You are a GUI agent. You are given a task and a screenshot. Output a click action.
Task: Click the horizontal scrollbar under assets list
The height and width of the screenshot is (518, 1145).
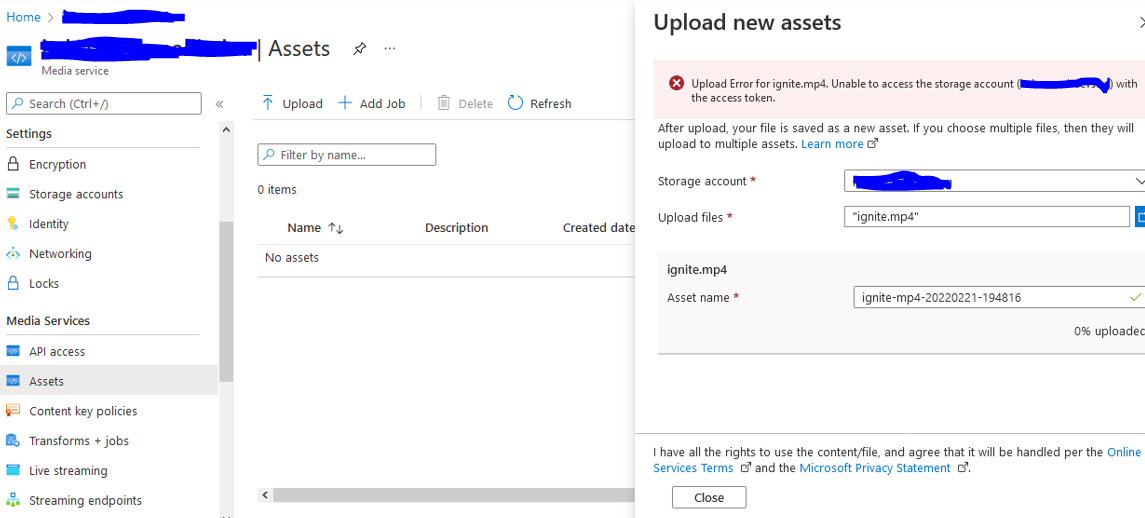[450, 495]
